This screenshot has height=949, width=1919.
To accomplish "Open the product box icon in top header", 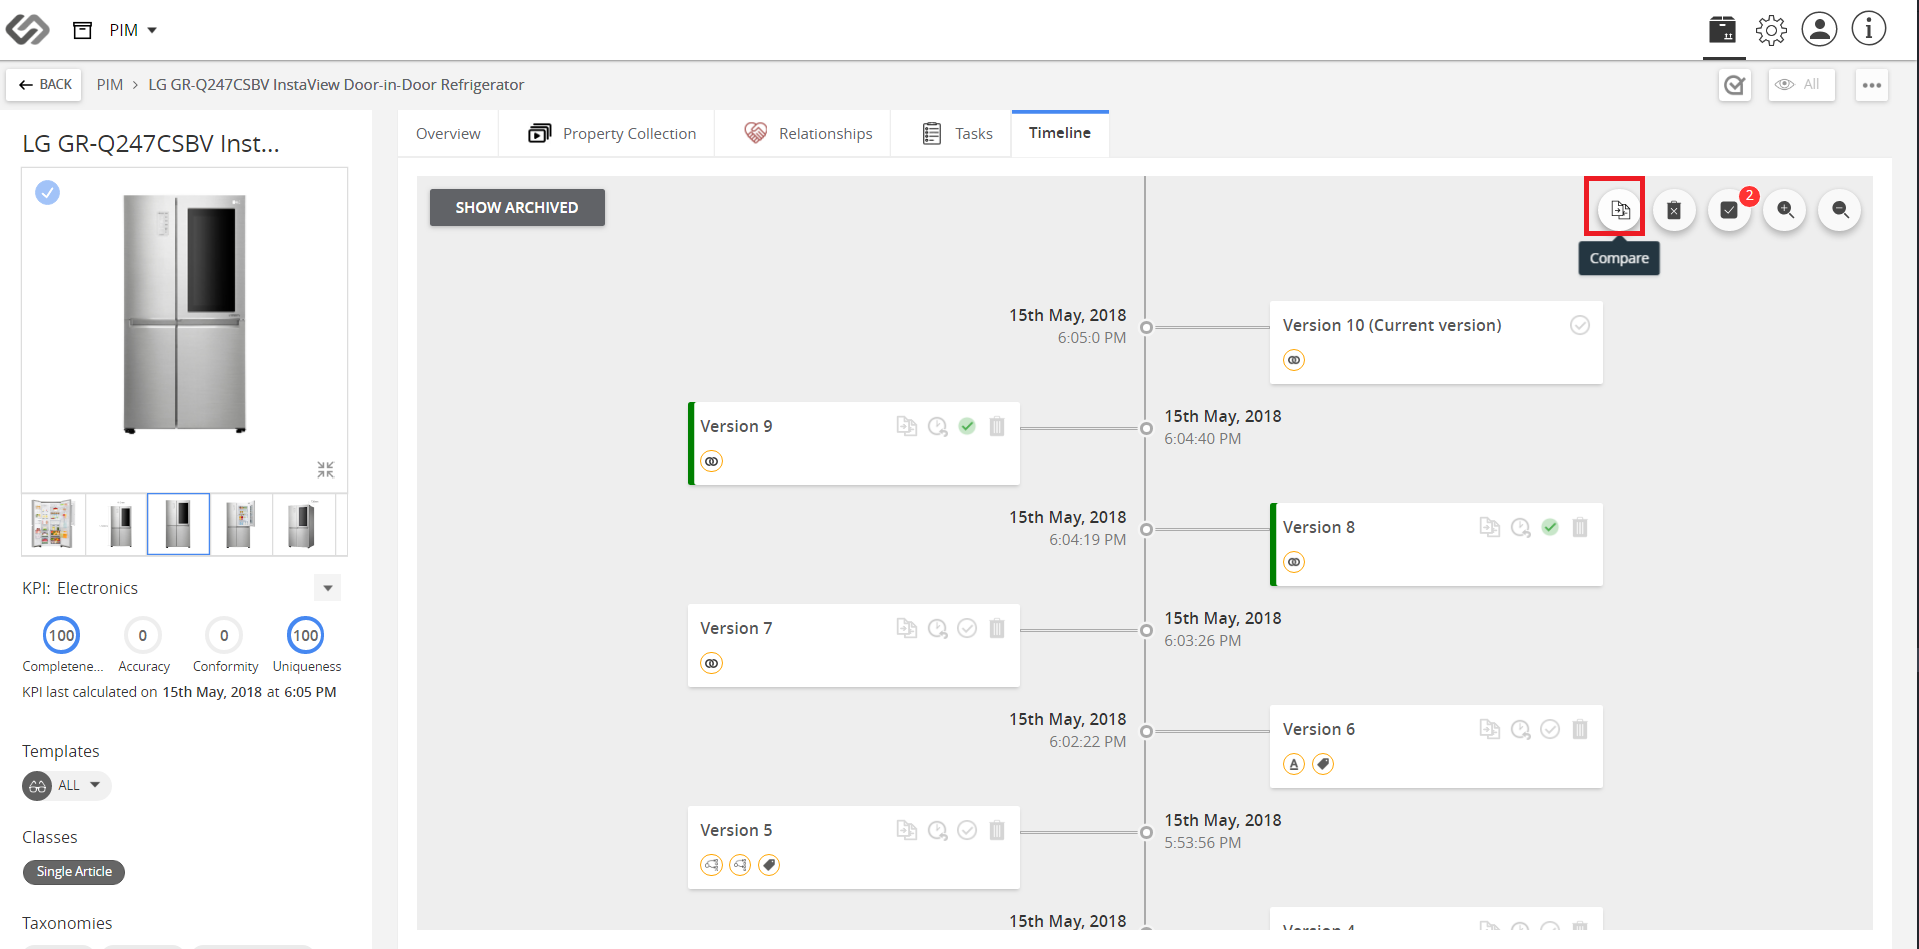I will click(x=1722, y=30).
